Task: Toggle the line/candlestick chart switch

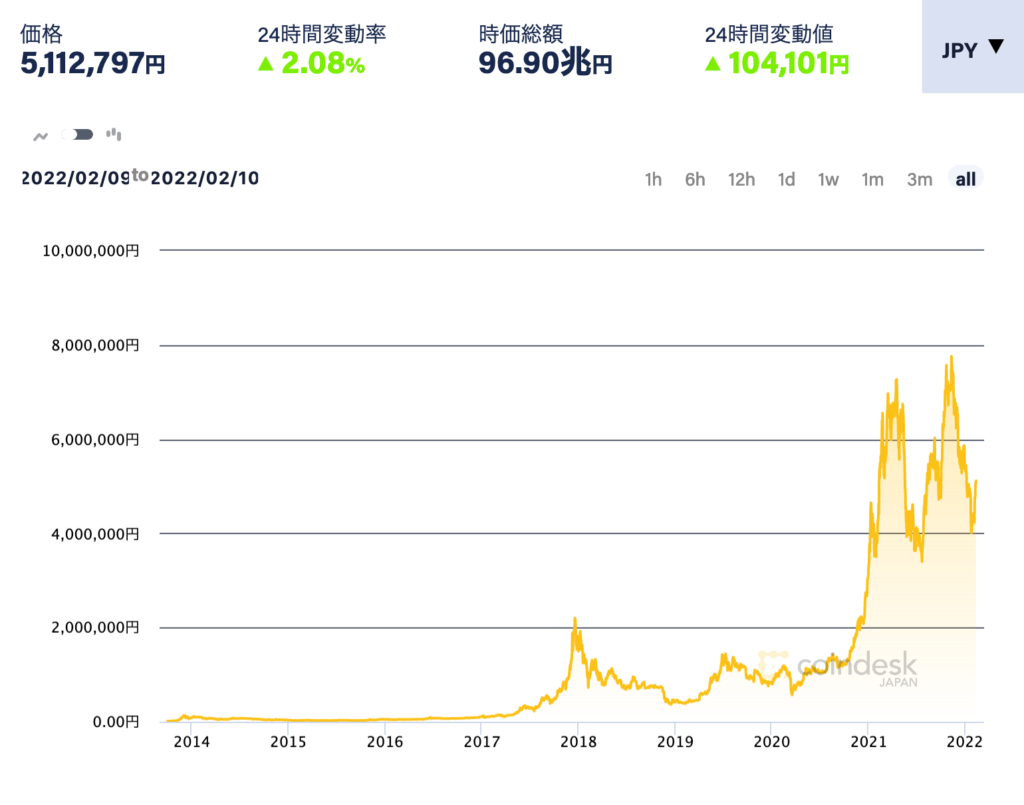Action: coord(77,134)
